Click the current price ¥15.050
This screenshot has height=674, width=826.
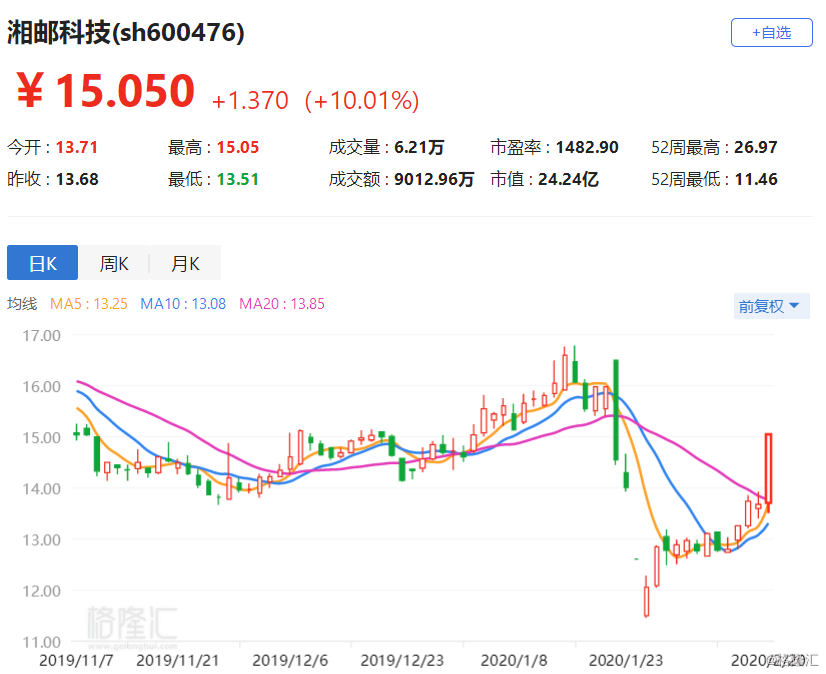click(105, 91)
